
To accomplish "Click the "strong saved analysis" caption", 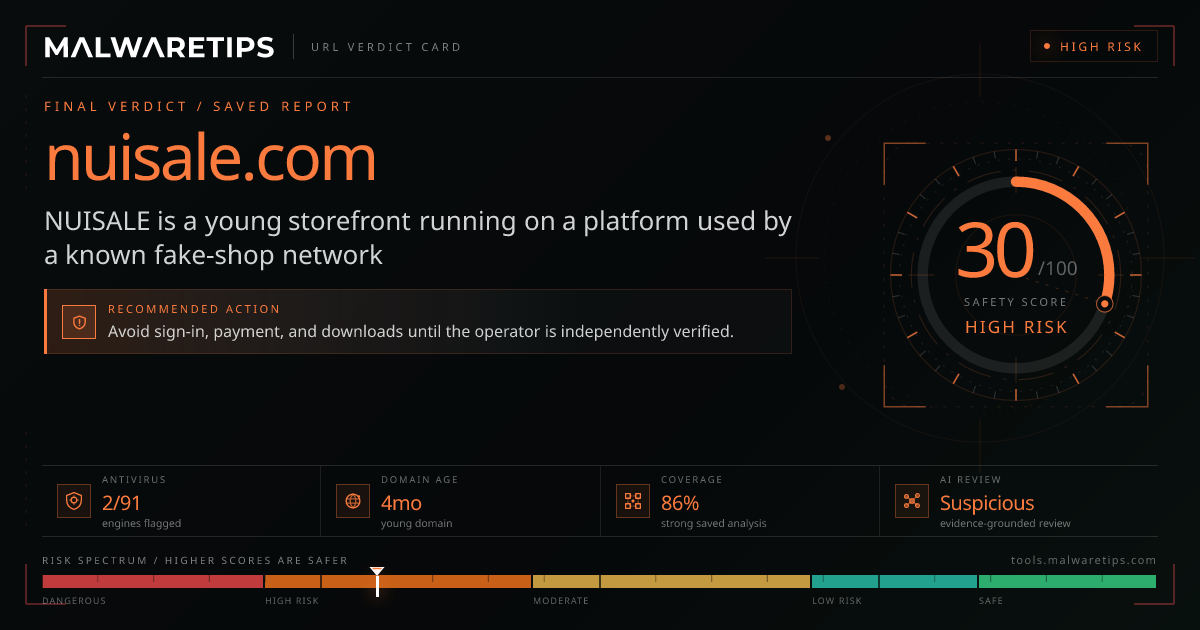I will (714, 523).
